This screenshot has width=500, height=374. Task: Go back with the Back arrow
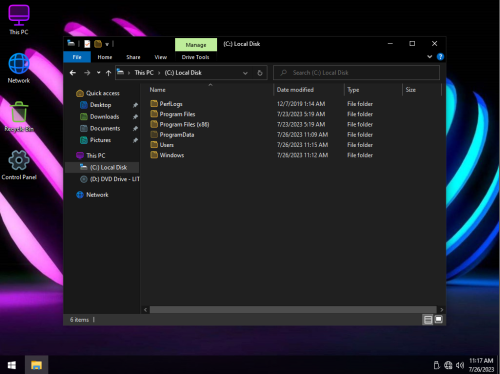(73, 73)
